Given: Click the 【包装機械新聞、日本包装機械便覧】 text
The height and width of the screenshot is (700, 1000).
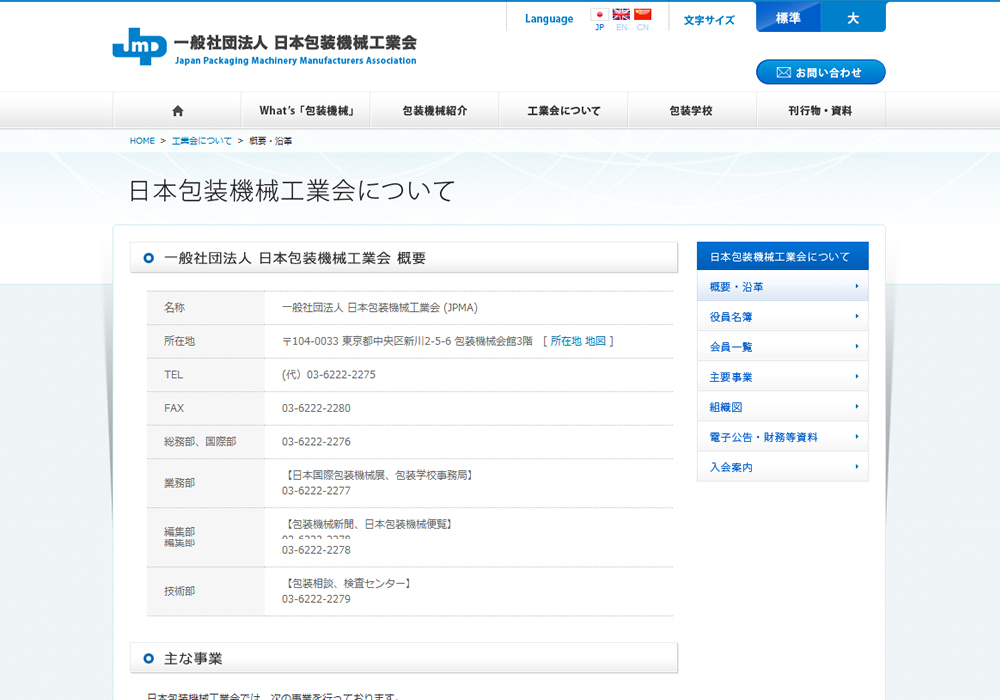Looking at the screenshot, I should click(369, 524).
